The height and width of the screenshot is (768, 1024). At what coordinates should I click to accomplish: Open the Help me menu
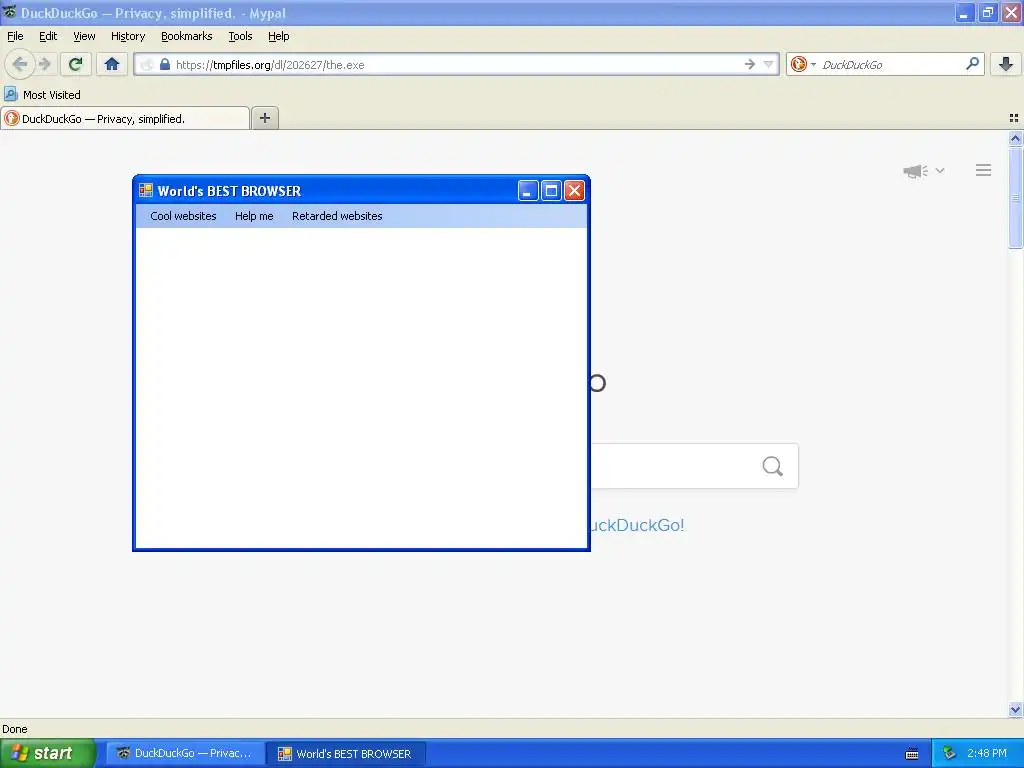point(254,216)
